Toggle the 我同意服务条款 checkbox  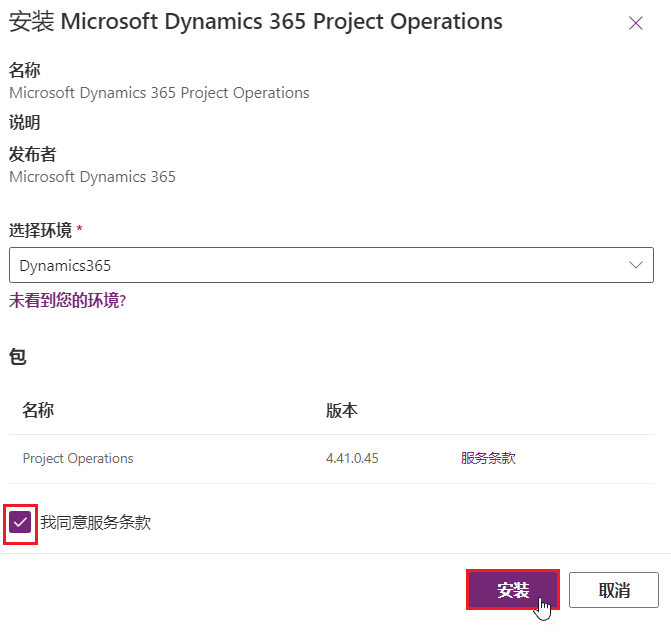(20, 522)
